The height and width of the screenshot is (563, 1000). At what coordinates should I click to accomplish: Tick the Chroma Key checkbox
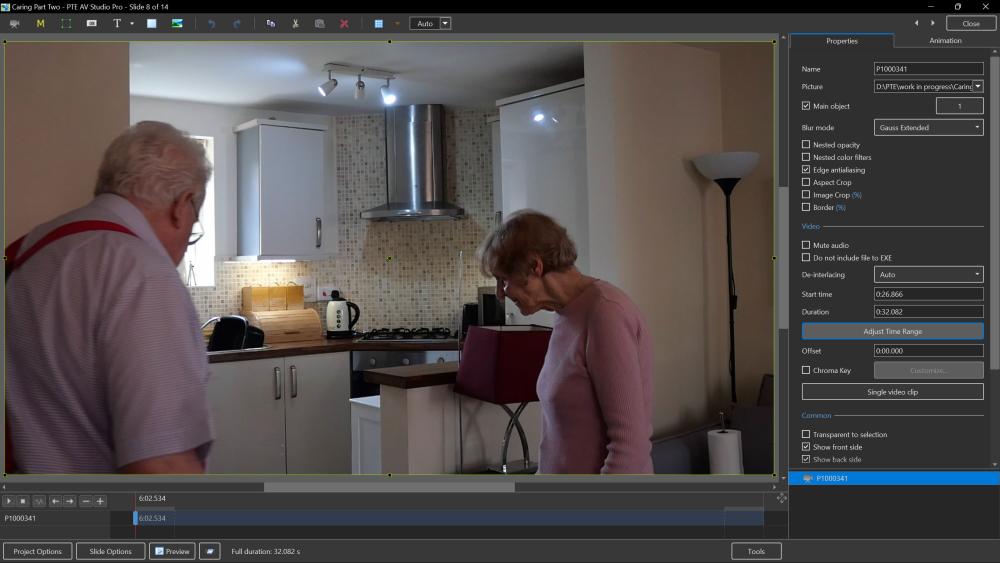tap(806, 370)
